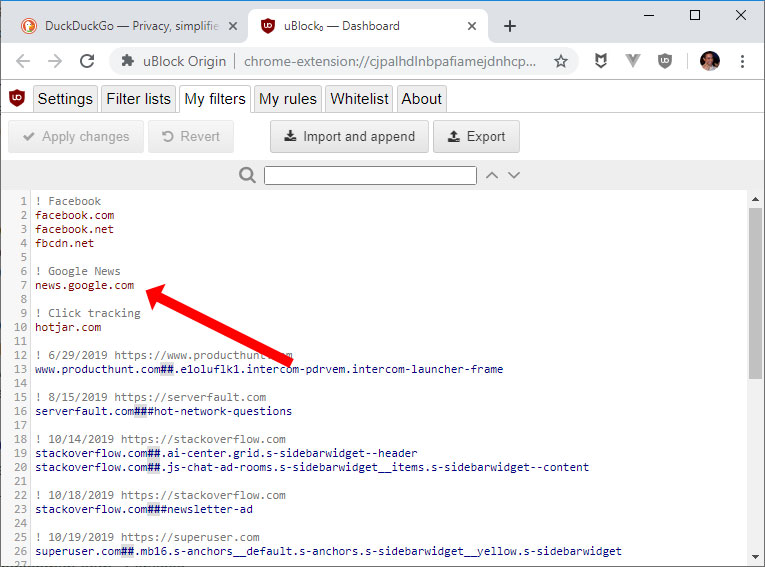Viewport: 765px width, 567px height.
Task: Click the address bar URL
Action: pyautogui.click(x=390, y=61)
